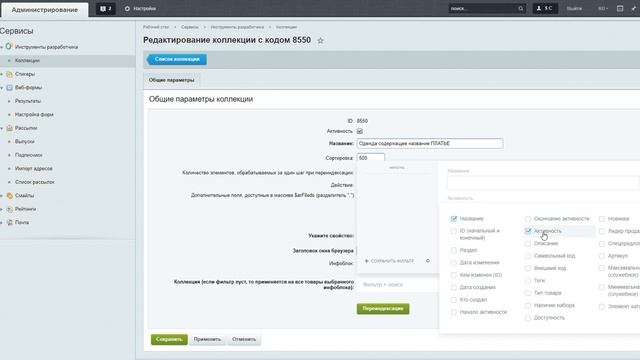This screenshot has width=640, height=360.
Task: Collapse the Рассылки tree node
Action: click(x=2, y=128)
